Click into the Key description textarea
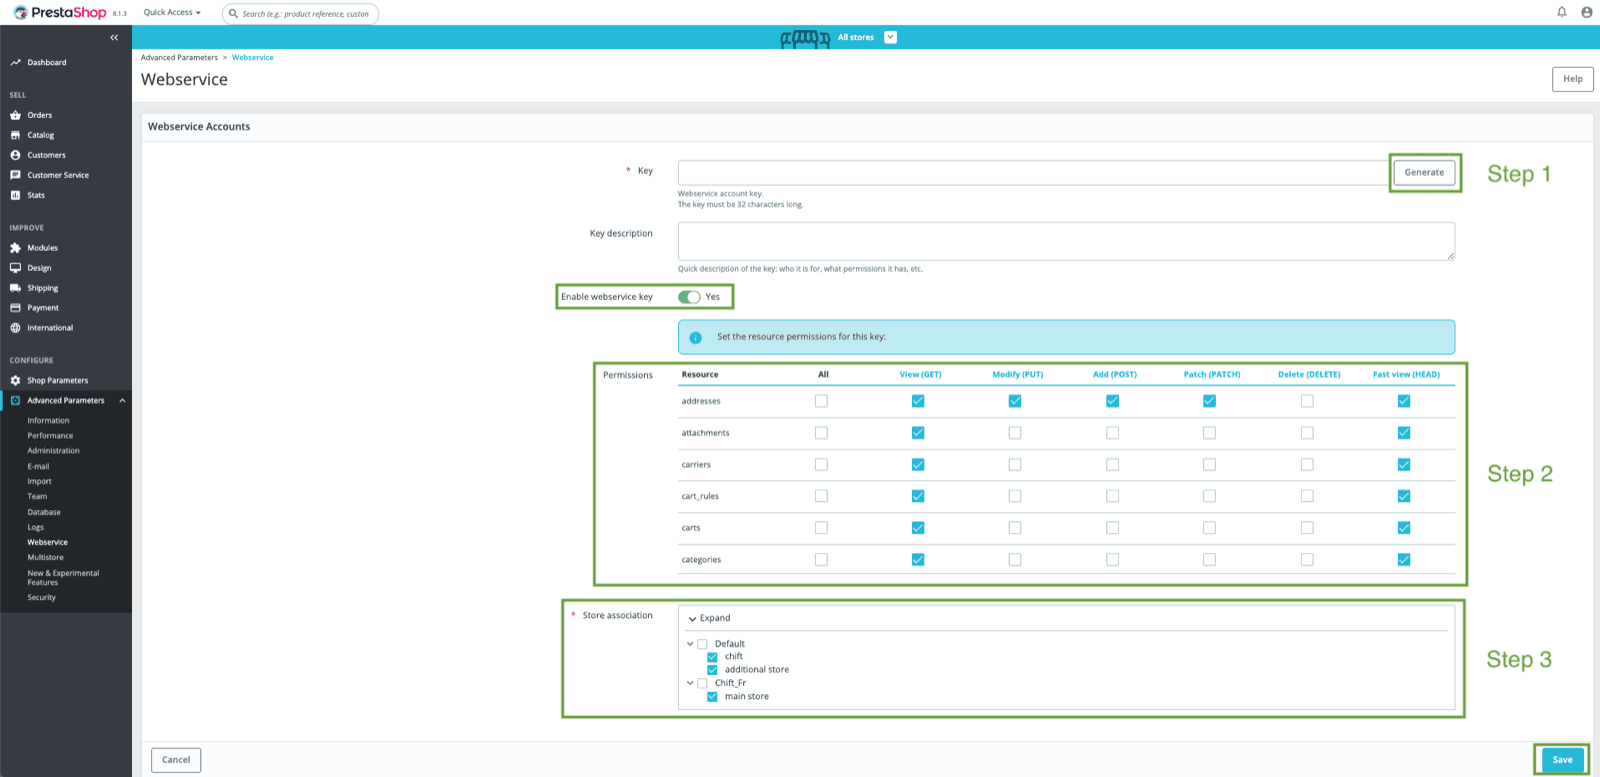Screen dimensions: 1600x777 [x=1066, y=241]
